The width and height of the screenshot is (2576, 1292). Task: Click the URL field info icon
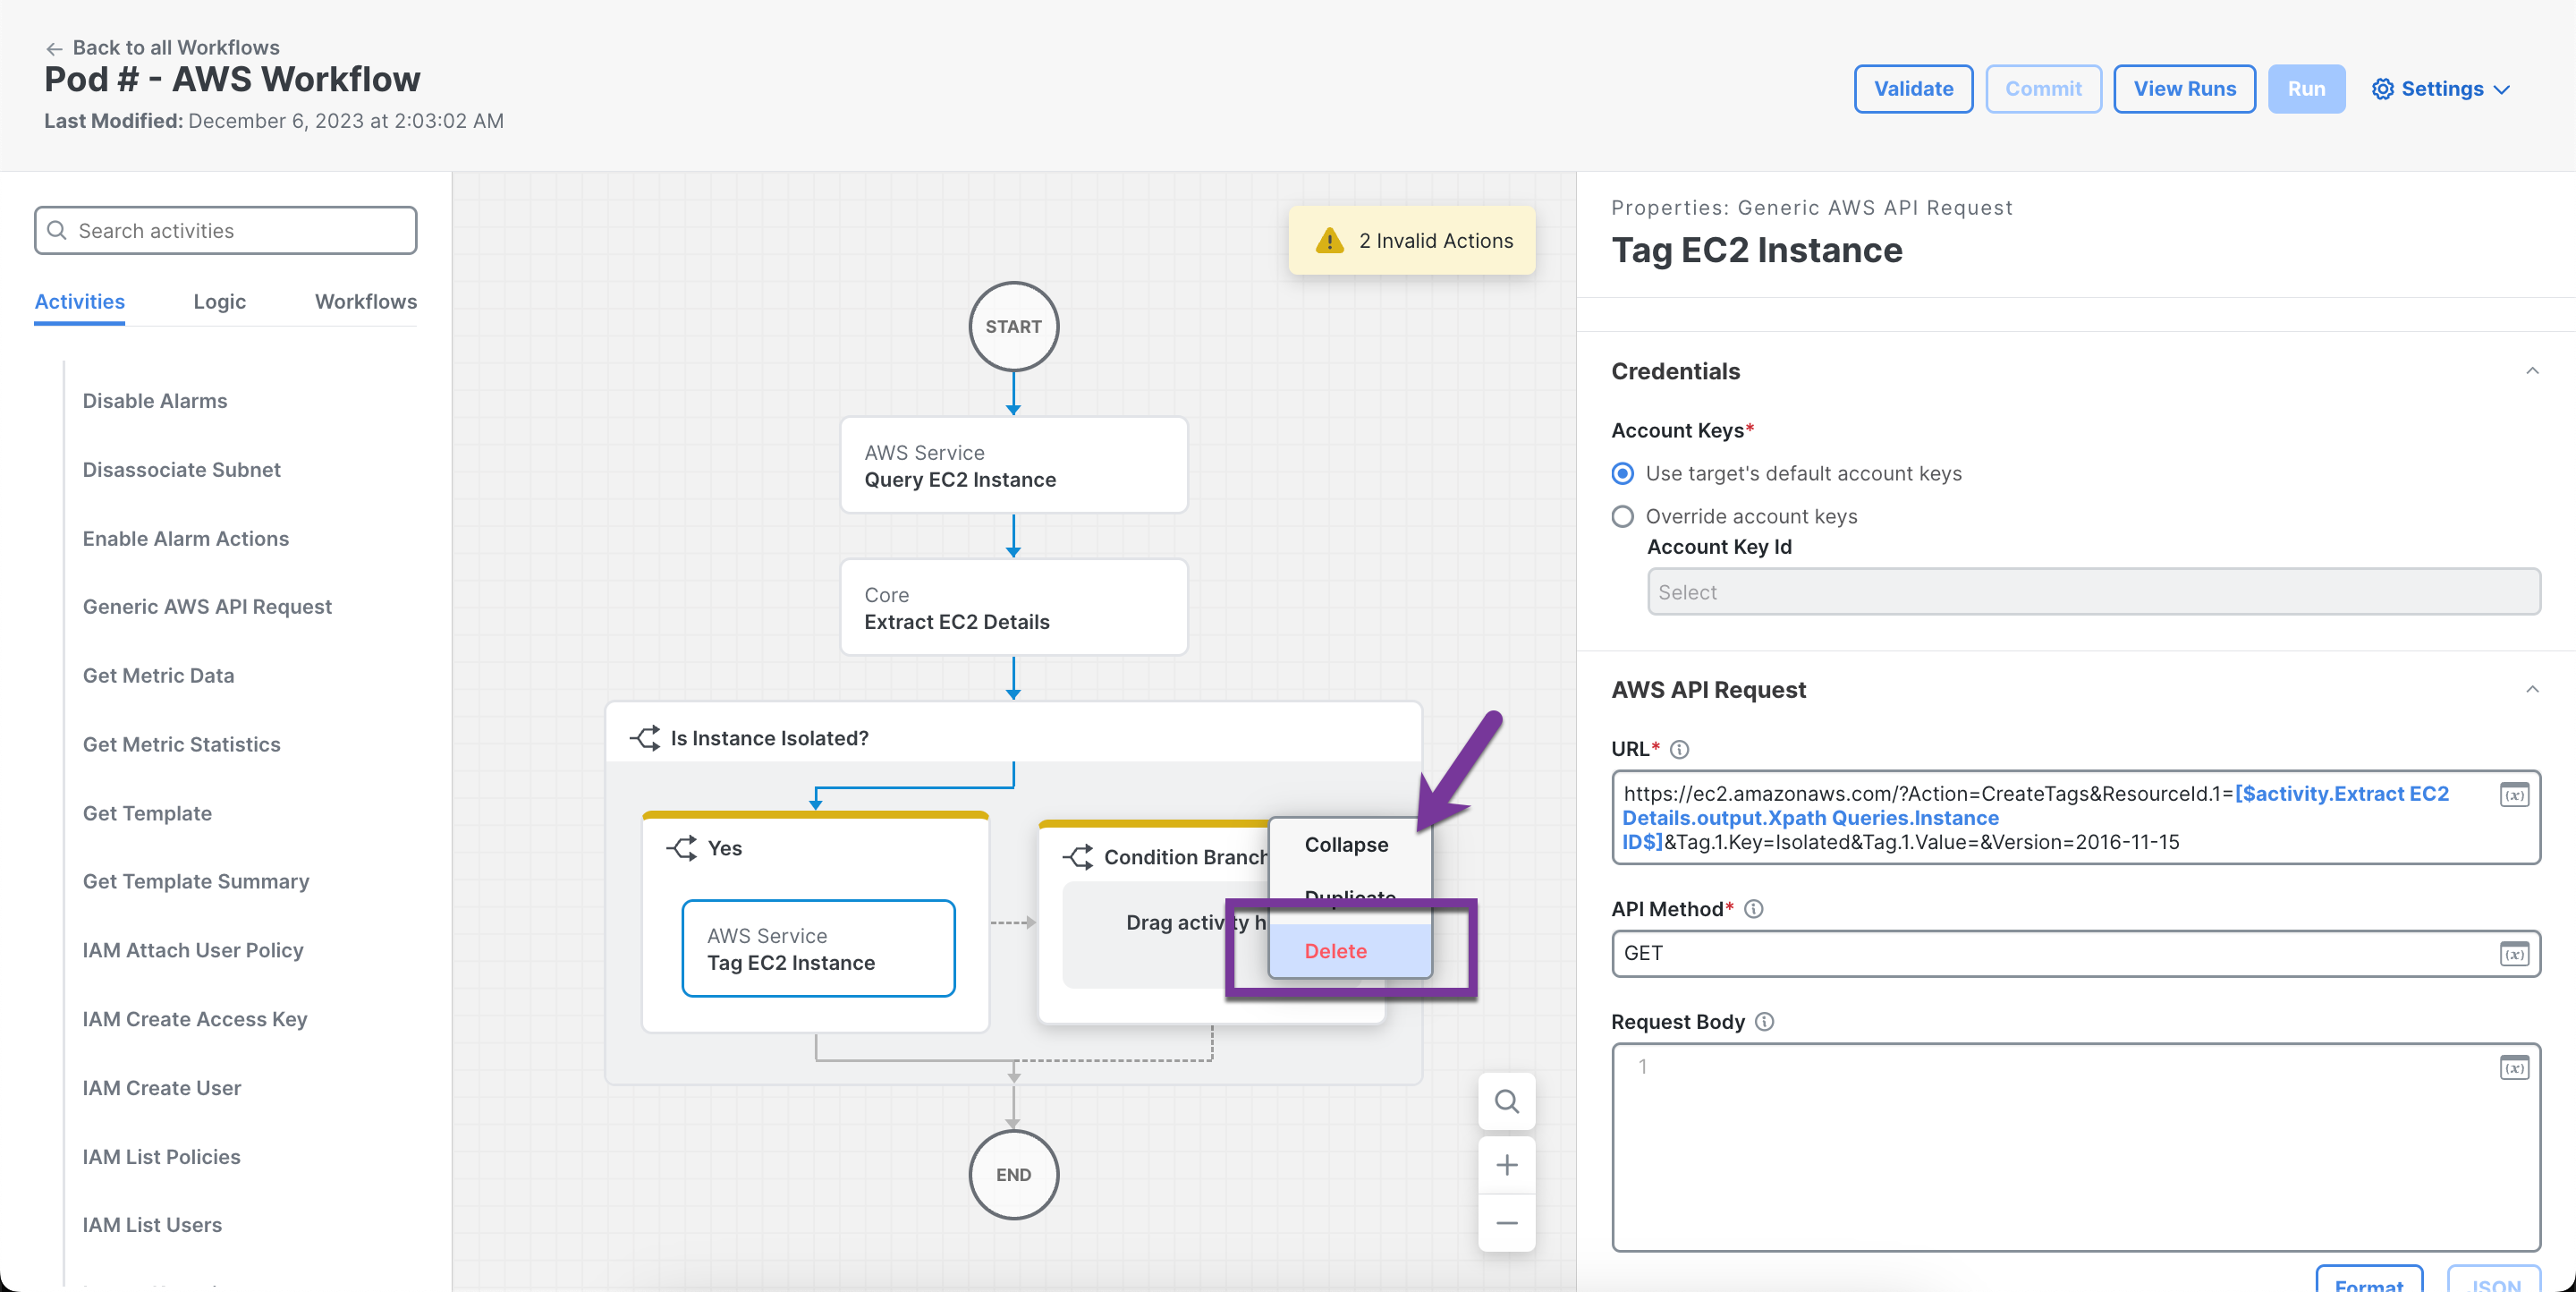coord(1679,749)
